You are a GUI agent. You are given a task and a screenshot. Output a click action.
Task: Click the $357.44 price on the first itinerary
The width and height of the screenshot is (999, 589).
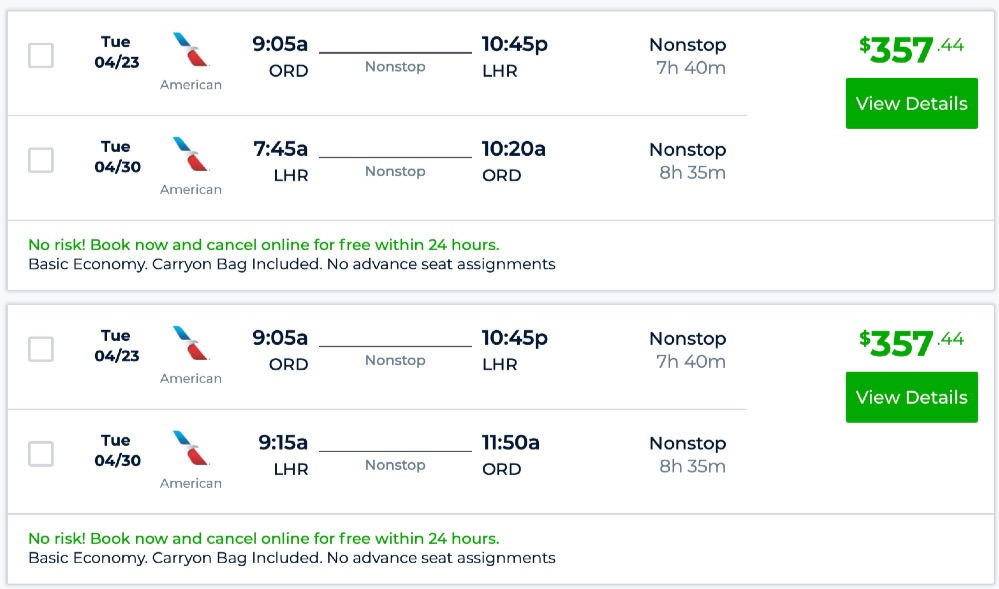coord(911,48)
